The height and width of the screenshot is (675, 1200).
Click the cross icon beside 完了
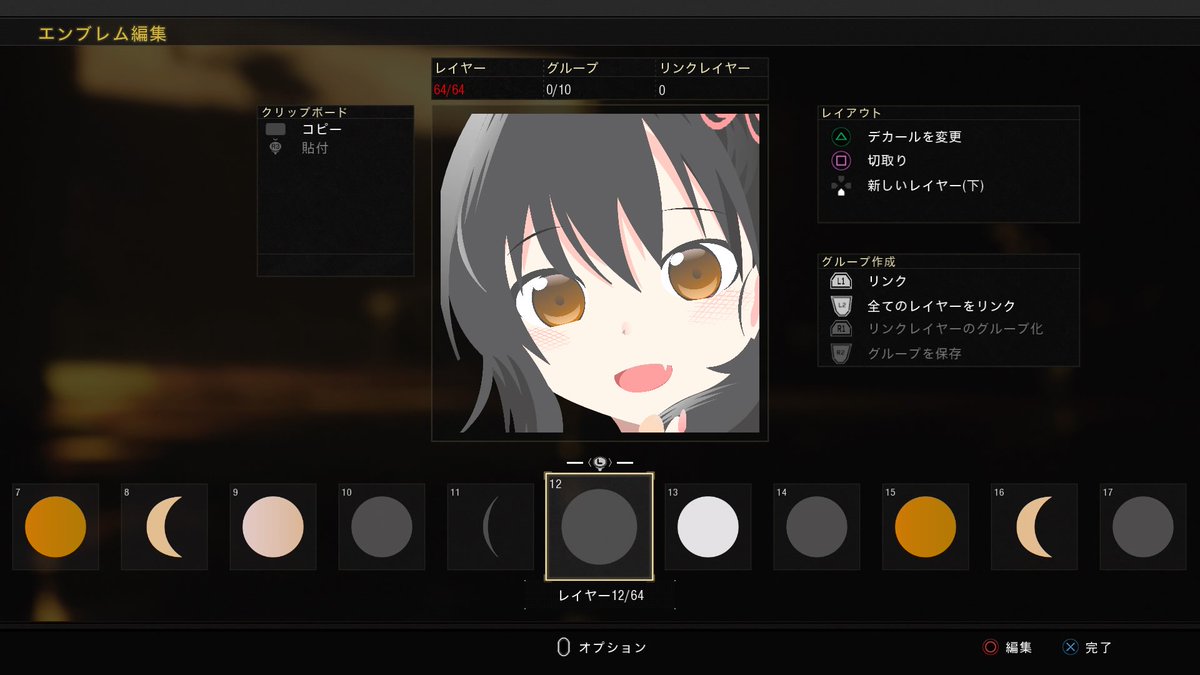pos(1070,647)
